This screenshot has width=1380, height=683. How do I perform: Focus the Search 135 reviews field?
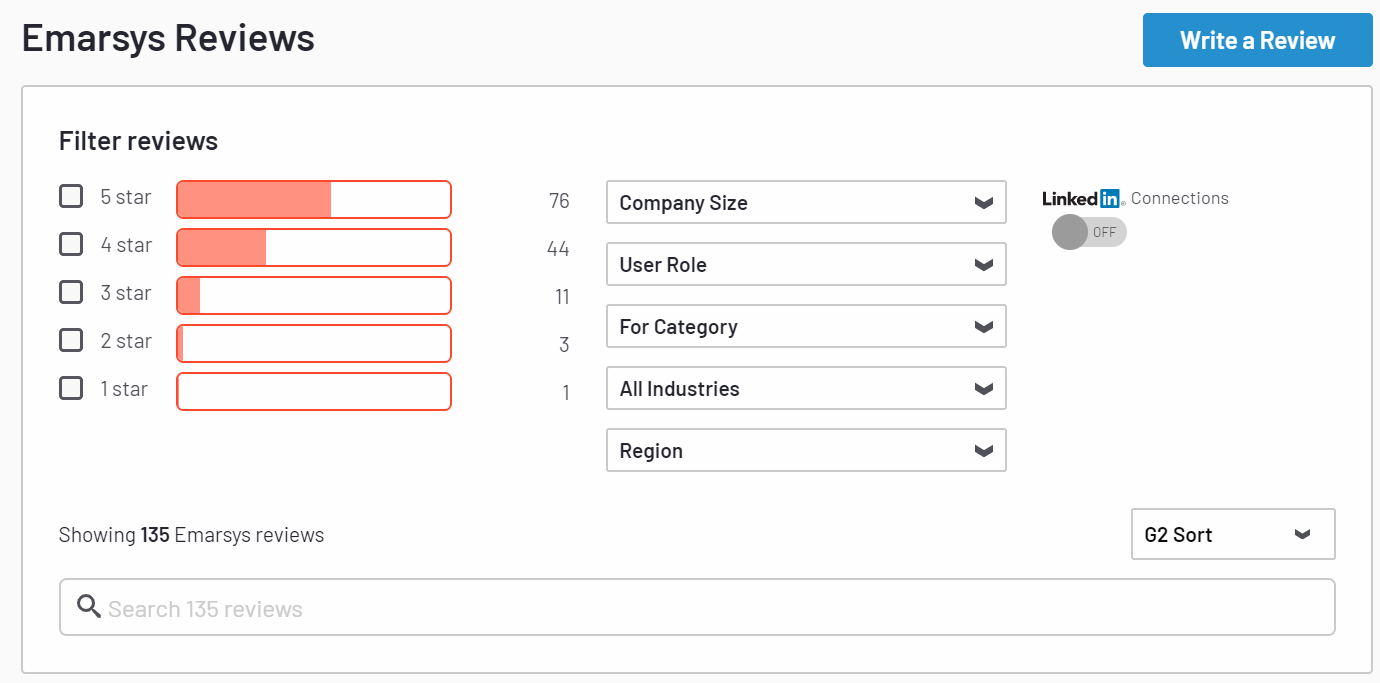(697, 607)
